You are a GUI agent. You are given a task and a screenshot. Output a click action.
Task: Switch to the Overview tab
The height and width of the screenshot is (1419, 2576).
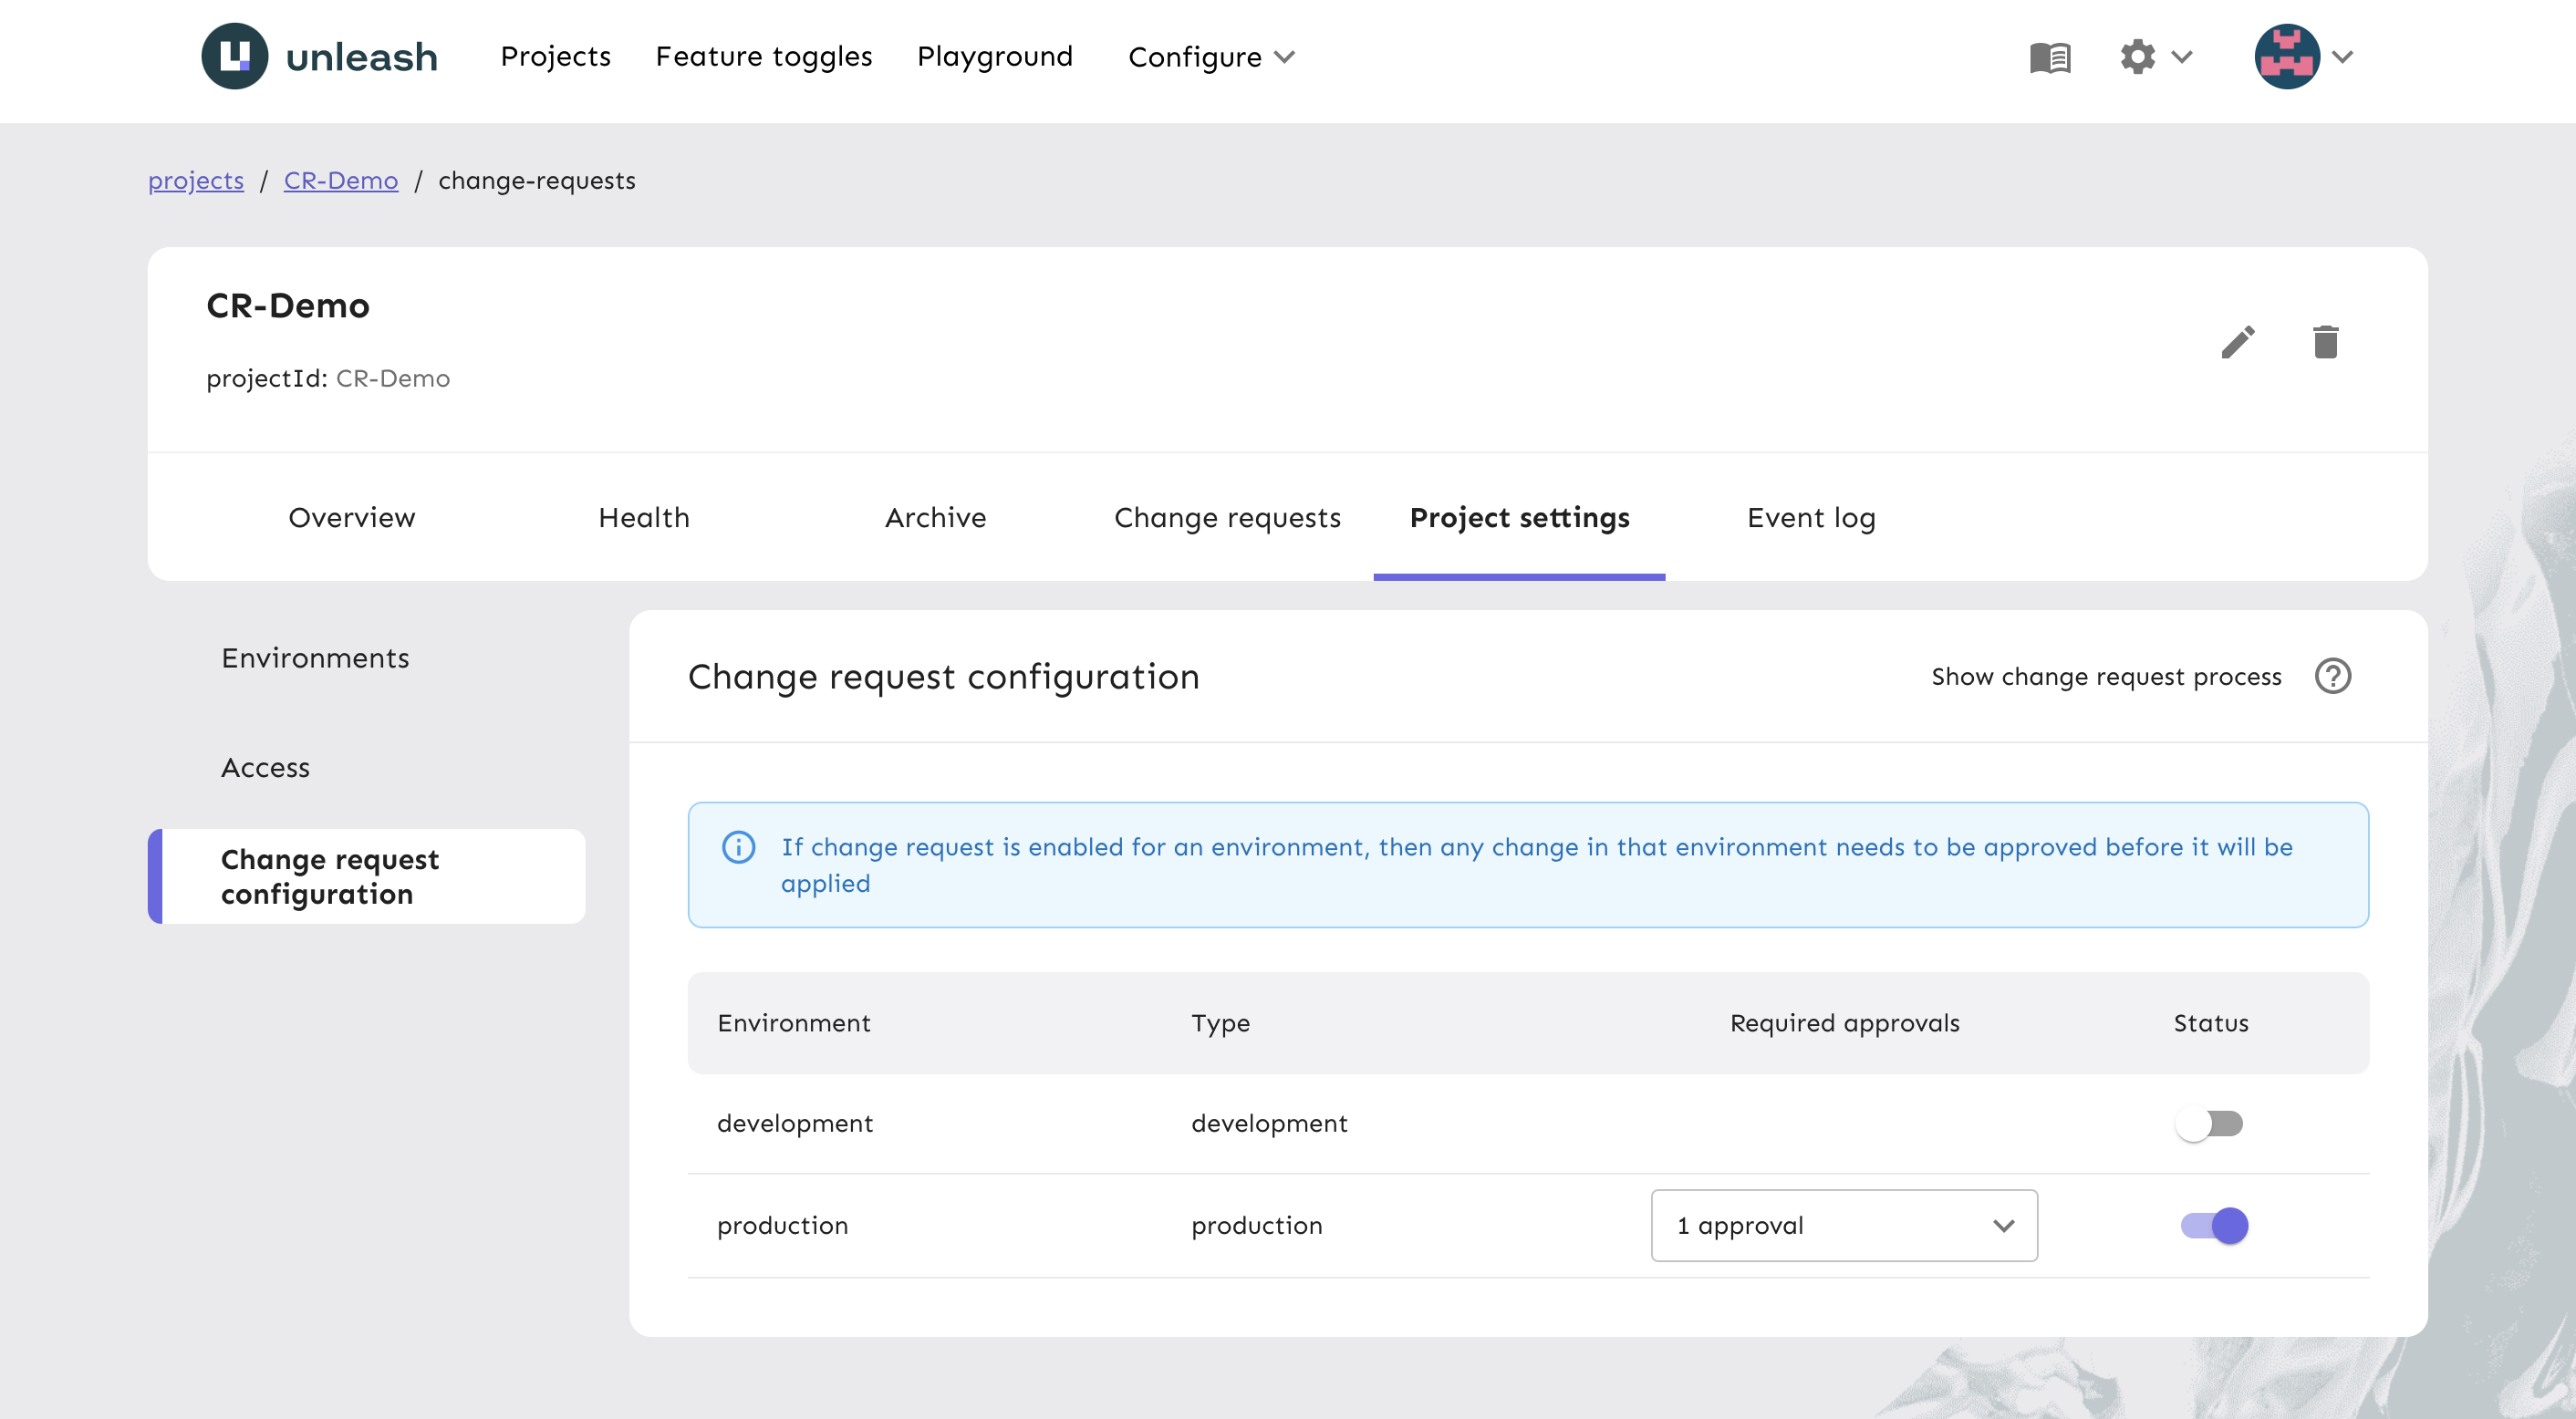tap(351, 517)
